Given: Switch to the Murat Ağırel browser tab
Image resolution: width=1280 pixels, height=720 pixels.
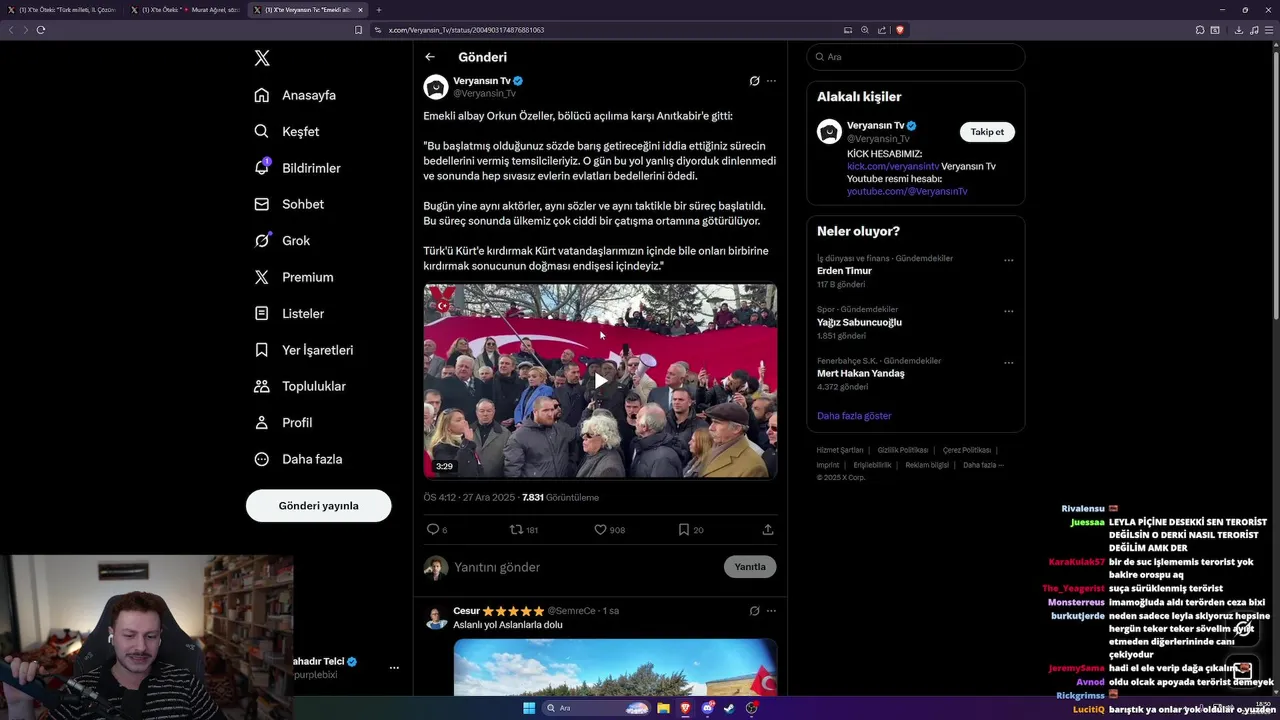Looking at the screenshot, I should (x=185, y=10).
